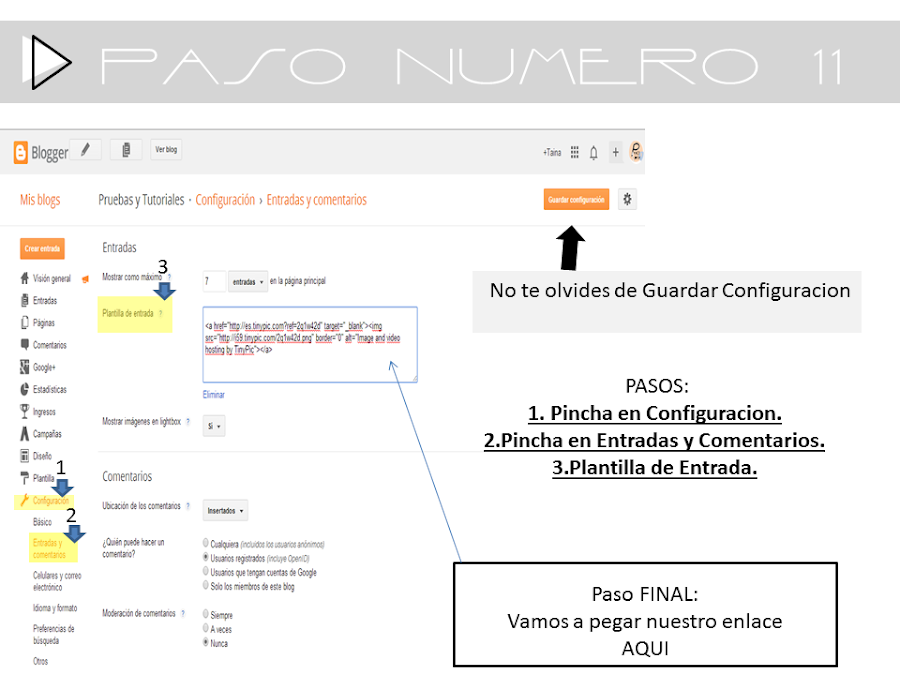Open Entradas y comentarios settings item
This screenshot has width=900, height=675.
pos(49,549)
